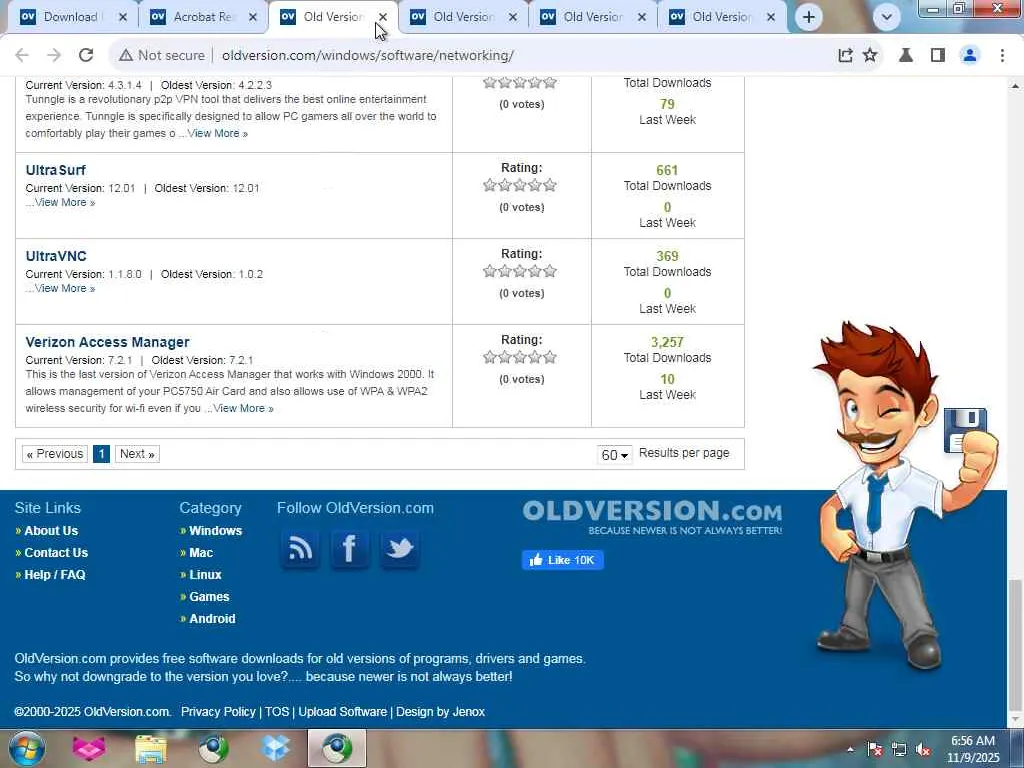Go to the Previous results page
The width and height of the screenshot is (1024, 768).
pos(55,454)
